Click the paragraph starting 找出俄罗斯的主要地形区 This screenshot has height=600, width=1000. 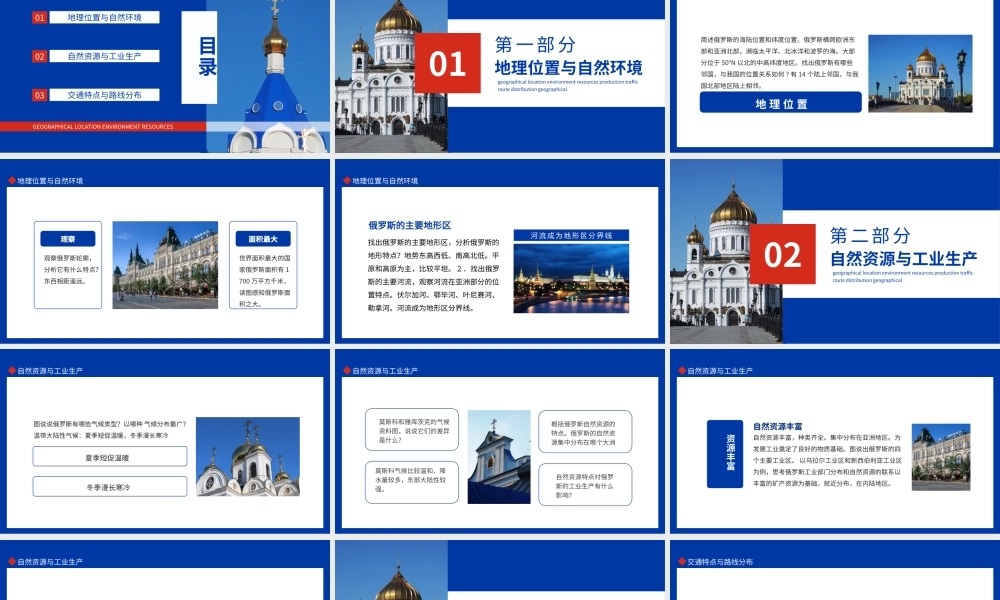click(x=434, y=275)
